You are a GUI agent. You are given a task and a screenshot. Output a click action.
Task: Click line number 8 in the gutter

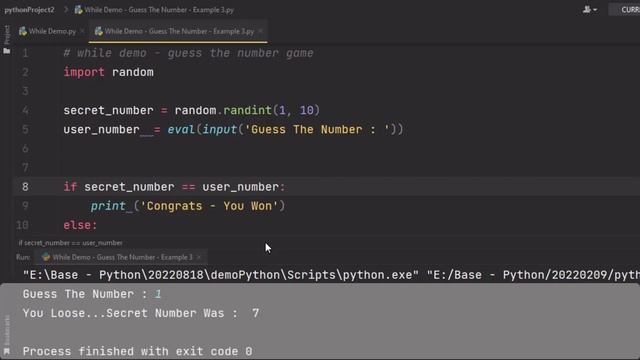coord(25,187)
